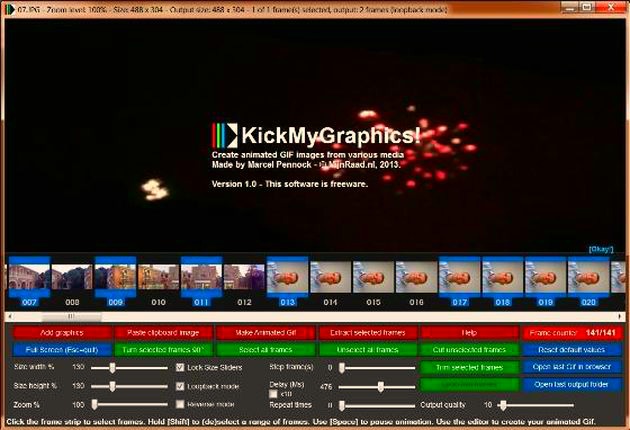Screen dimensions: 630x430
Task: Open the Help button
Action: (469, 333)
